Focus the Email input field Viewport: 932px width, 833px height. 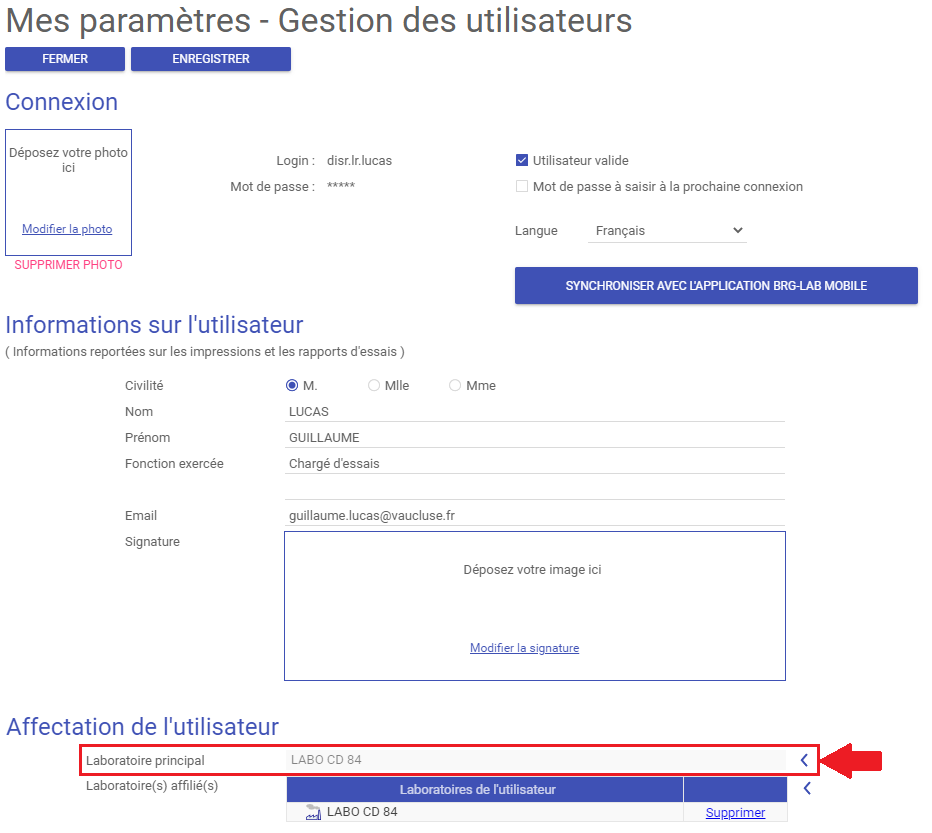(x=535, y=515)
